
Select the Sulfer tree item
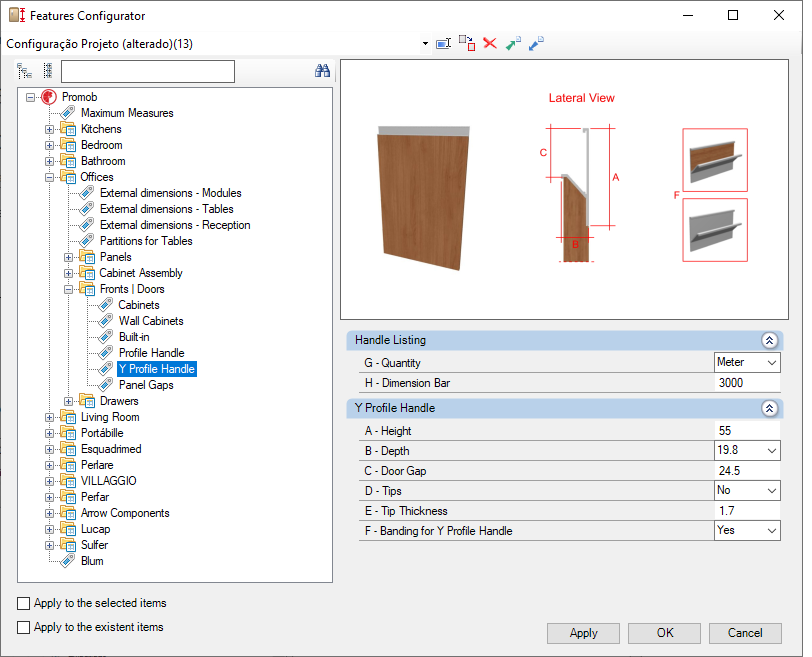pyautogui.click(x=94, y=545)
